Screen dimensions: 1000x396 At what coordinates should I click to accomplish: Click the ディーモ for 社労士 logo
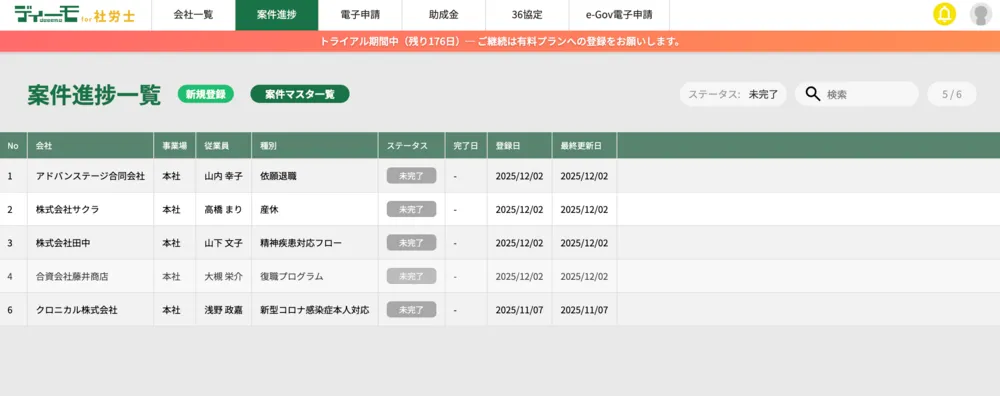[75, 15]
